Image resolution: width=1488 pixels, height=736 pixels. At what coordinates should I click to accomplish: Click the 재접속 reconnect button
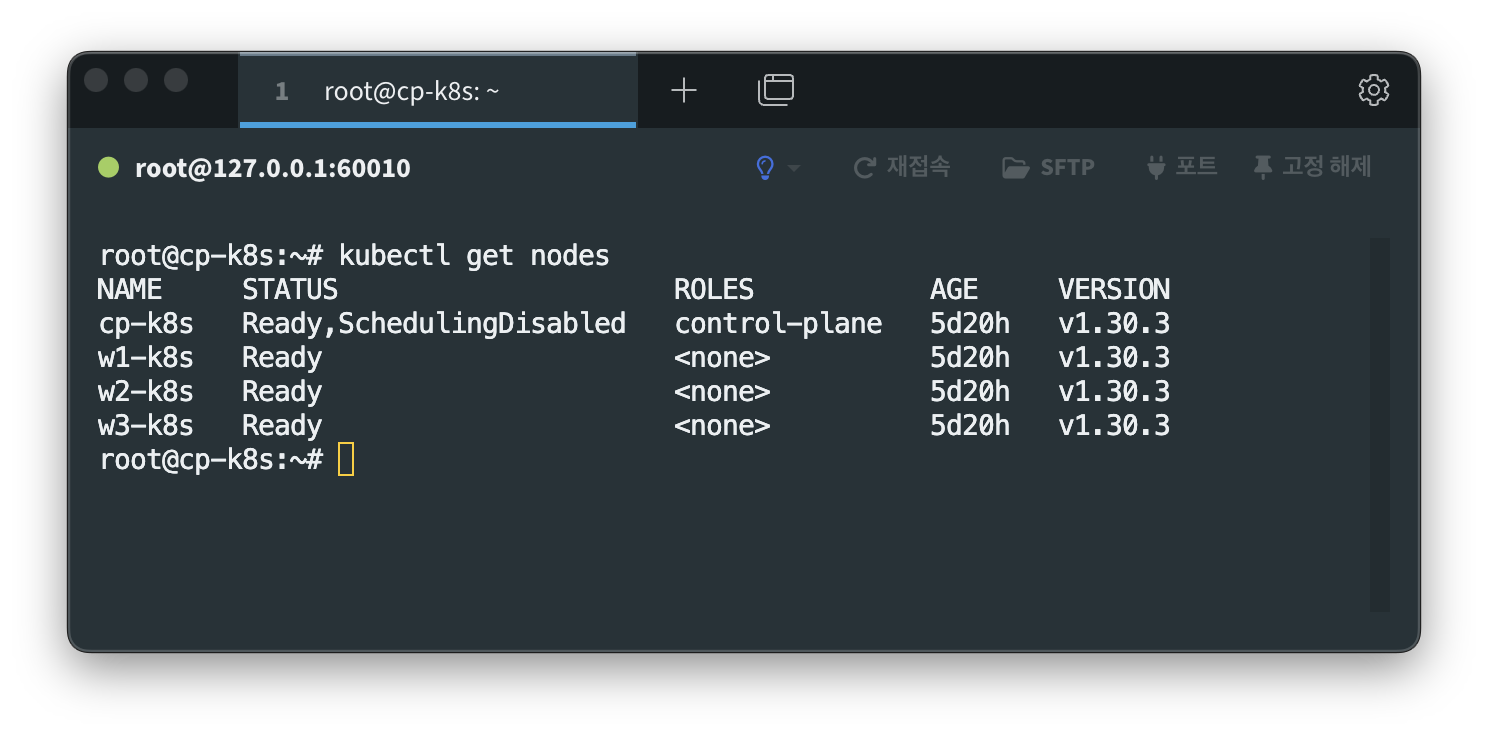[x=902, y=167]
